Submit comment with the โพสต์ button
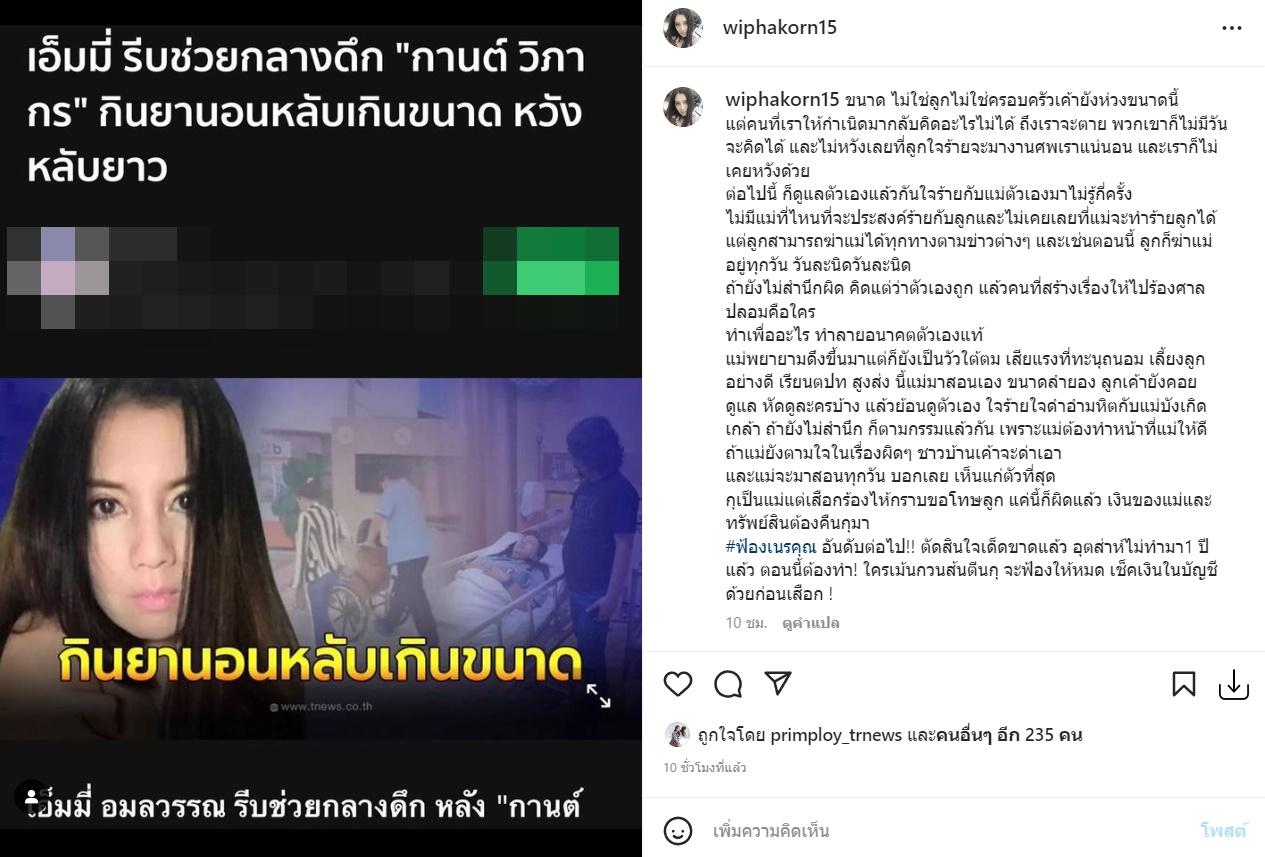 click(1224, 831)
